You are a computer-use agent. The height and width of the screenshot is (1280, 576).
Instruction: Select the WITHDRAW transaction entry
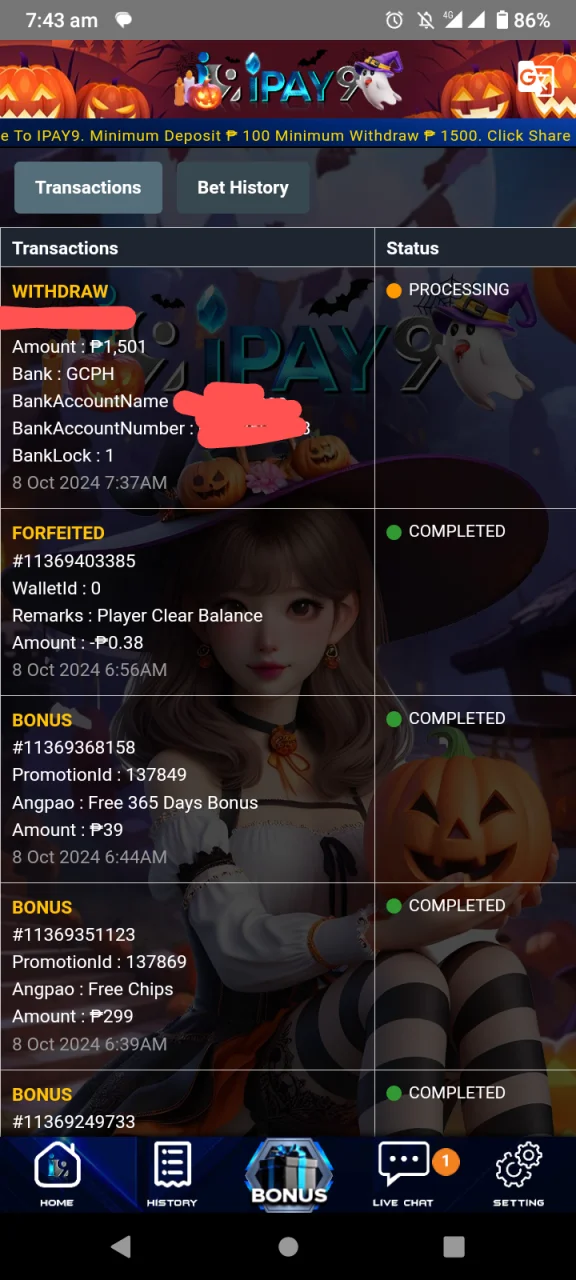click(187, 387)
